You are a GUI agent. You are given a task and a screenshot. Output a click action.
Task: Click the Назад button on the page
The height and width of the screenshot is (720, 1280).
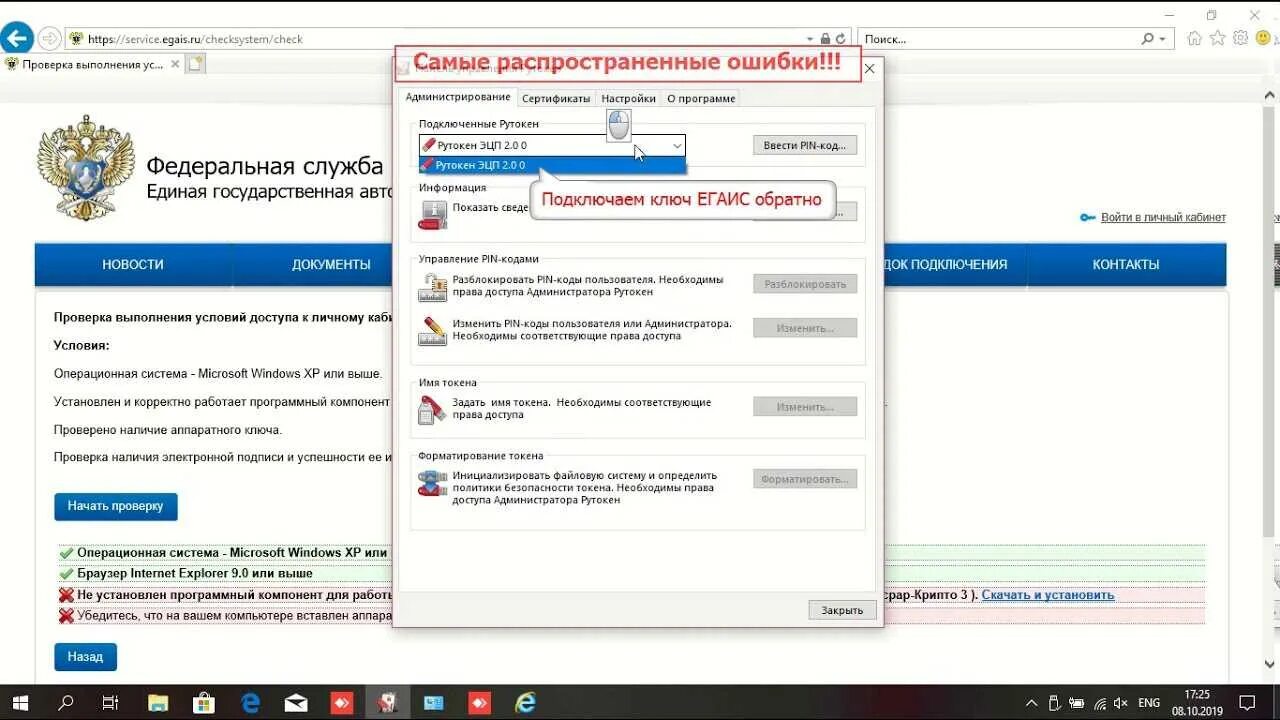point(86,657)
